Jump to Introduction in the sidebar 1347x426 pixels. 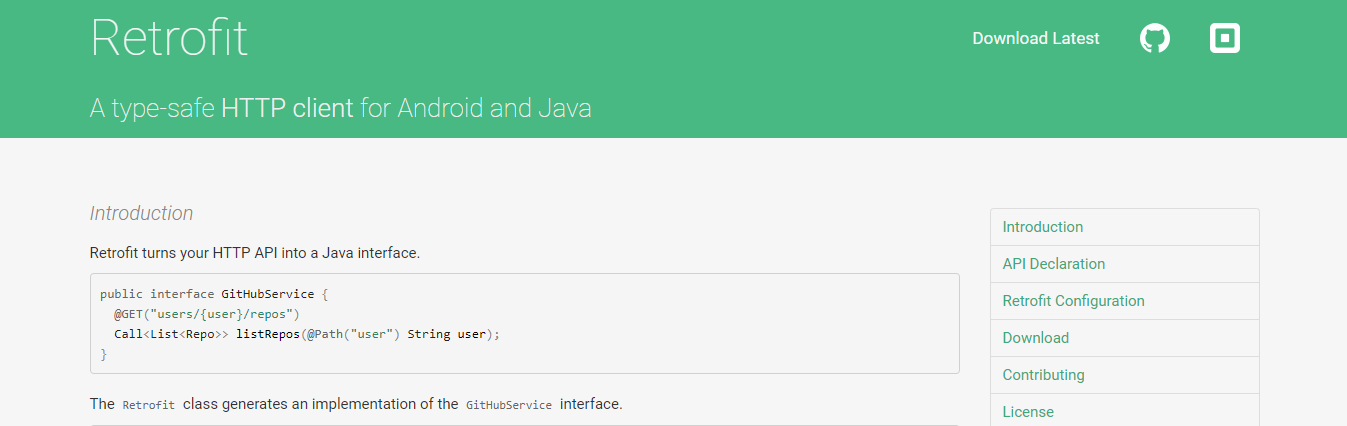1124,227
